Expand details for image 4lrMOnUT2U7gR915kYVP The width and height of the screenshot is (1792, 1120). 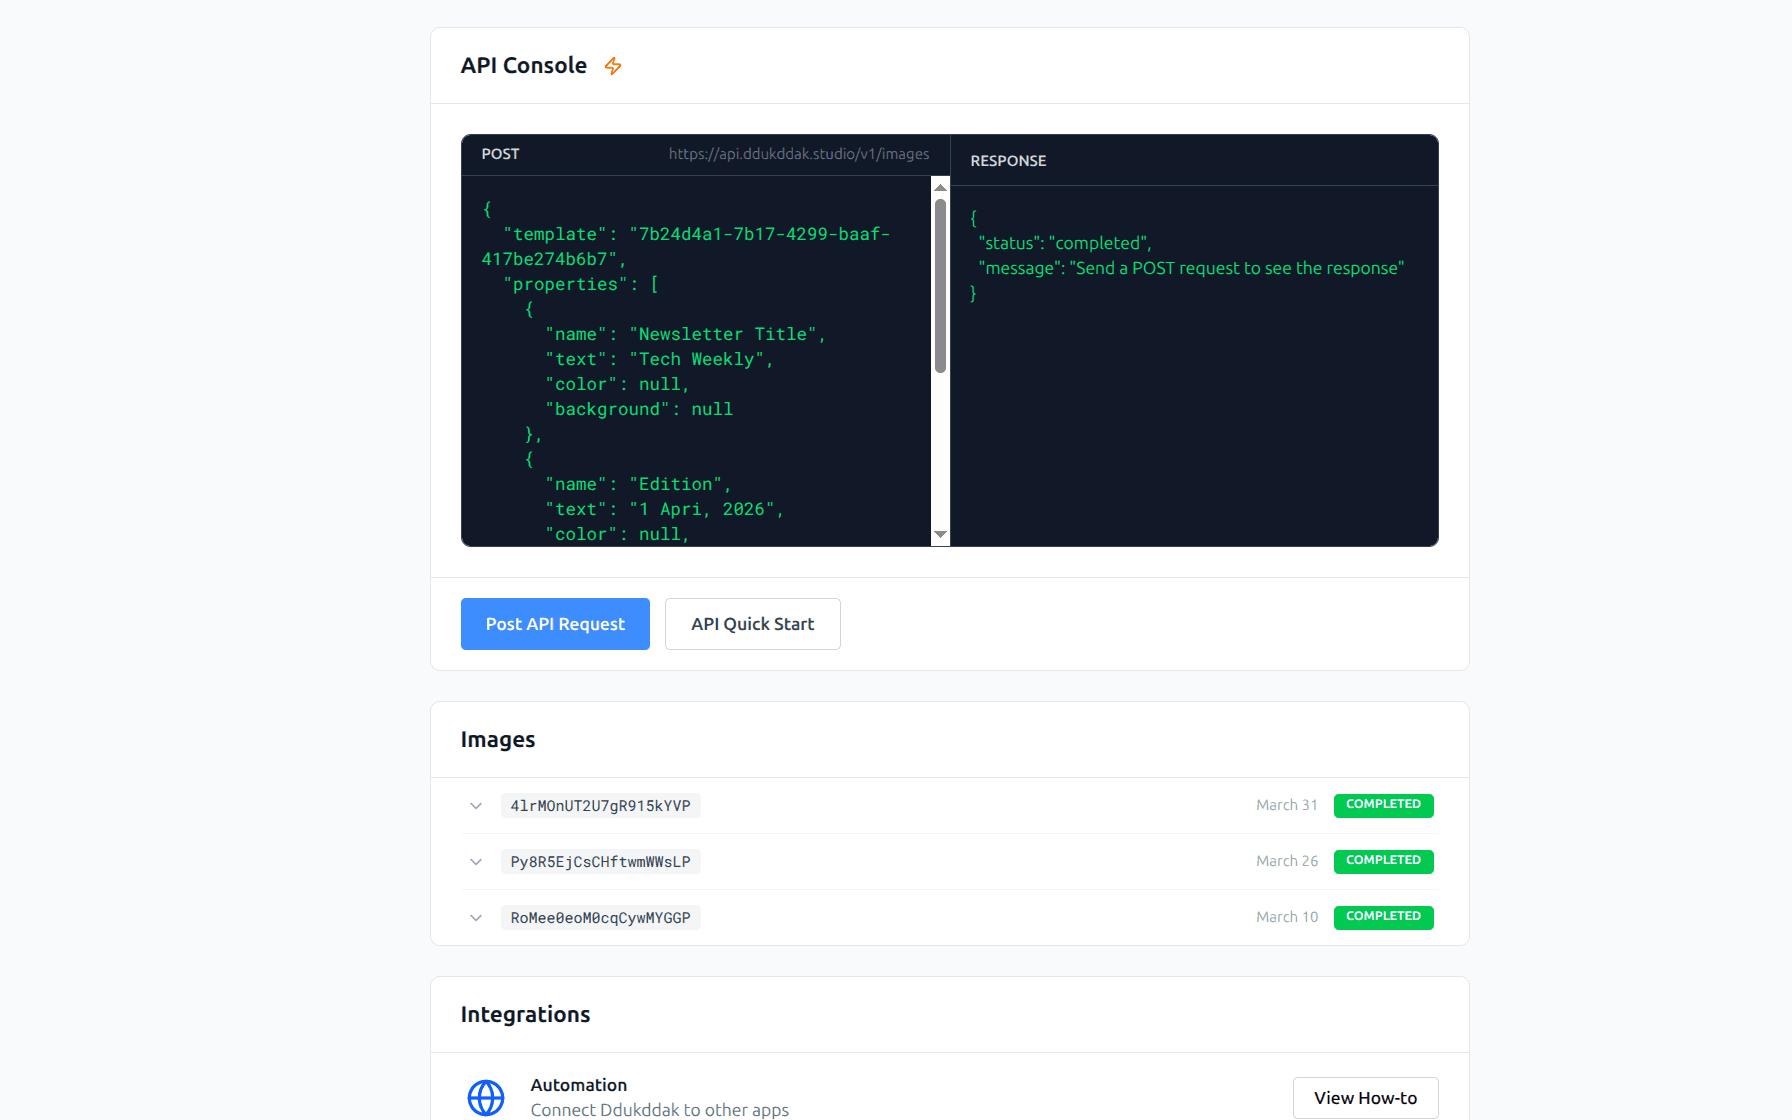[x=475, y=805]
